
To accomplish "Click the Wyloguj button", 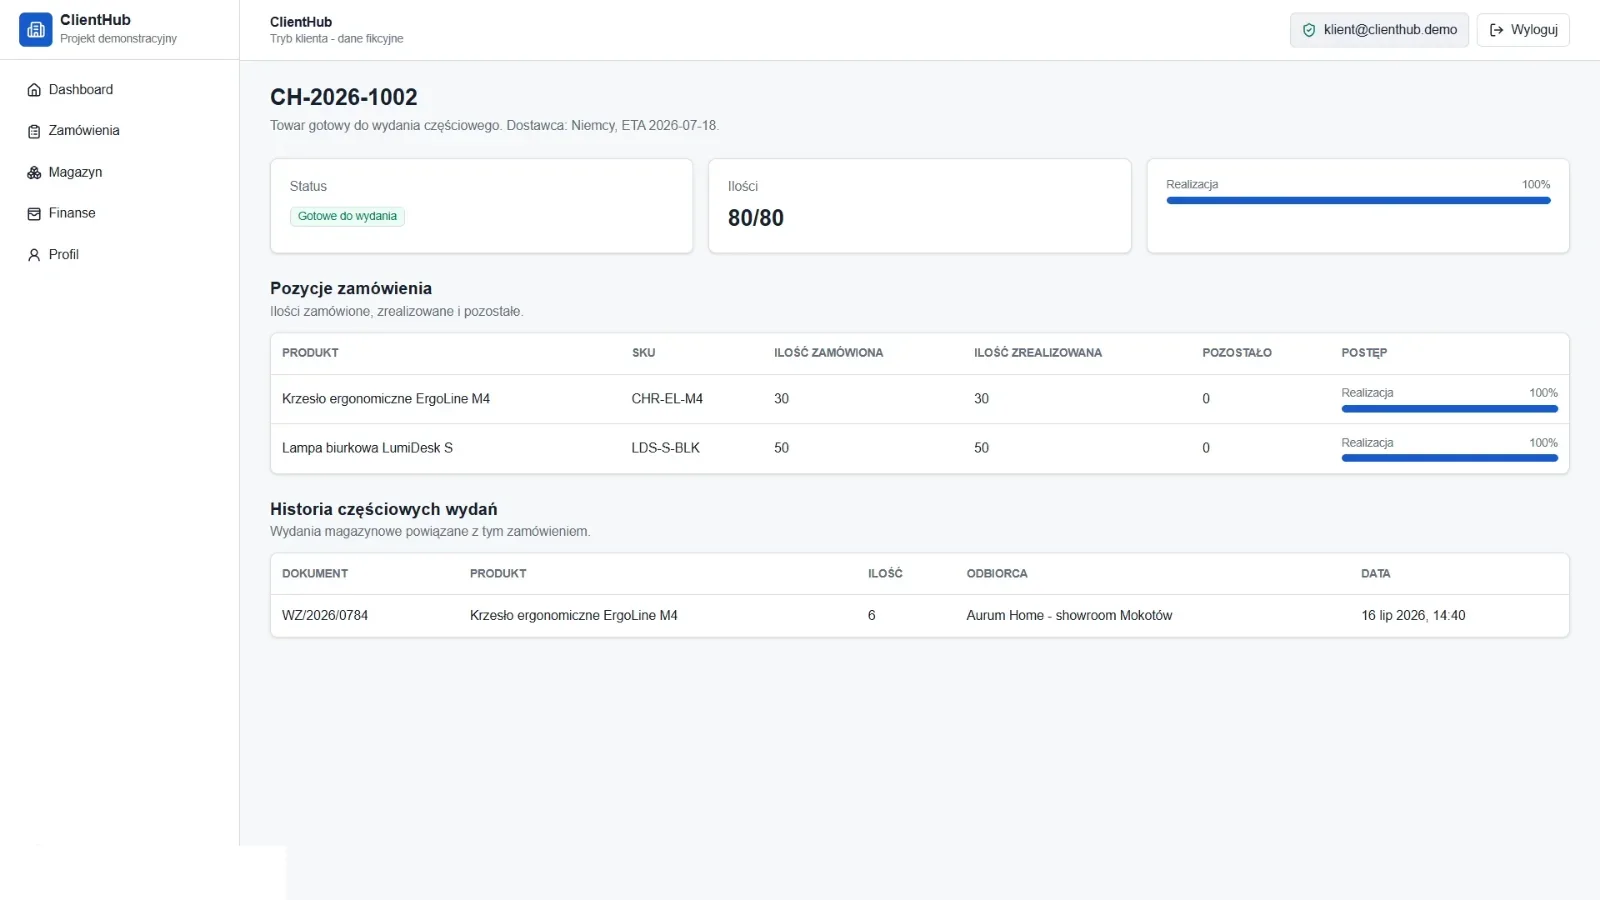I will pos(1523,30).
